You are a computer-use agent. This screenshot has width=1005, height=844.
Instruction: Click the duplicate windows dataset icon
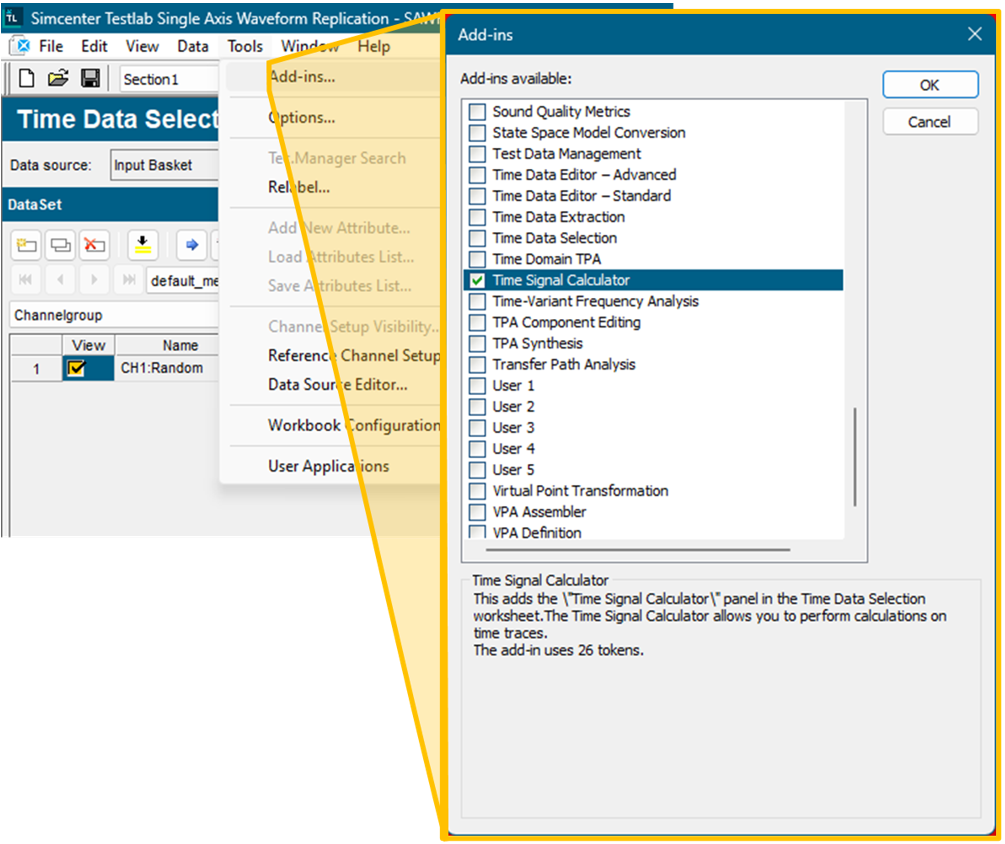[61, 244]
